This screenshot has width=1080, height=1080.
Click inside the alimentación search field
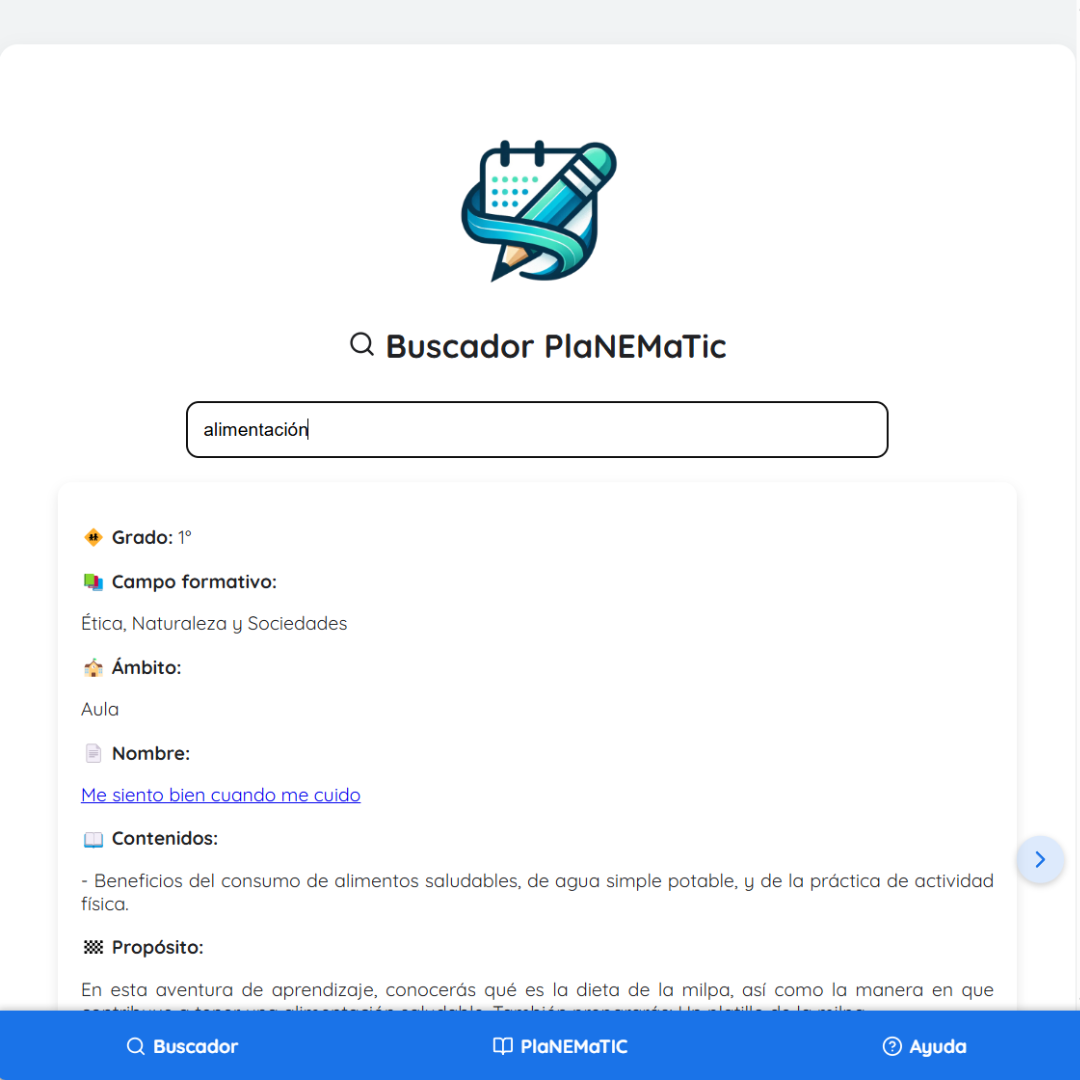pos(537,429)
